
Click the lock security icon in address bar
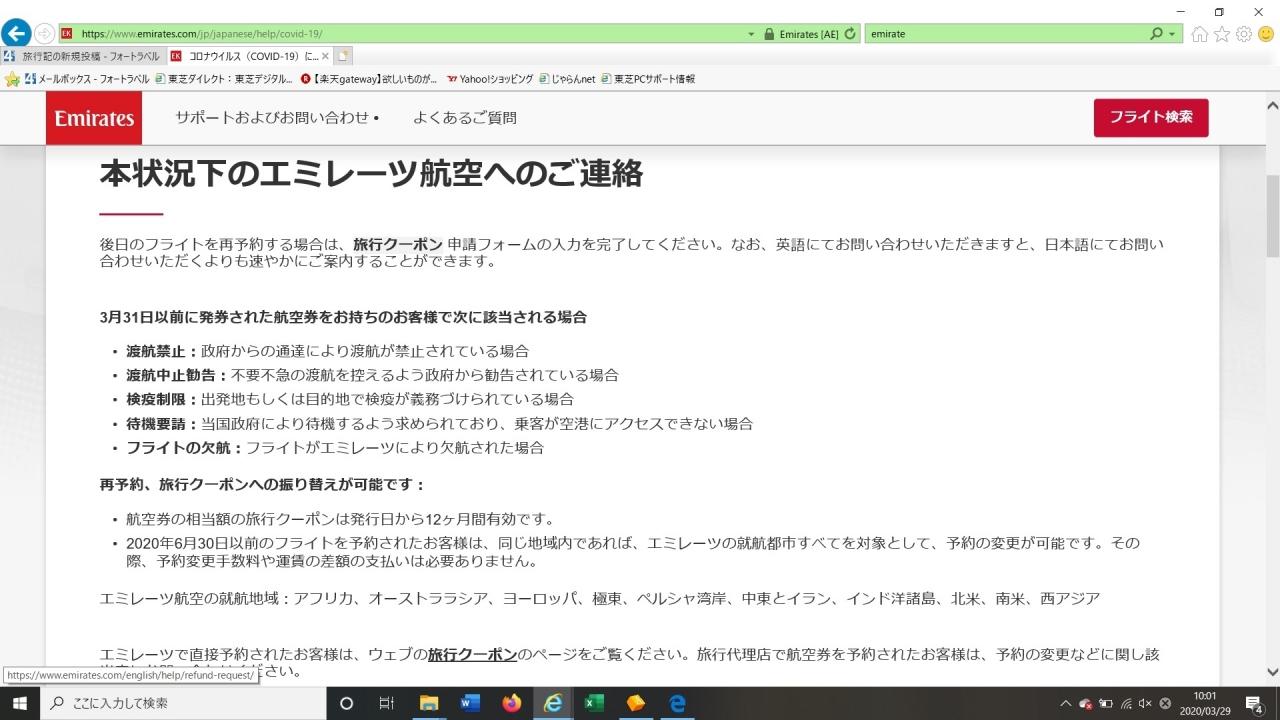pos(768,33)
